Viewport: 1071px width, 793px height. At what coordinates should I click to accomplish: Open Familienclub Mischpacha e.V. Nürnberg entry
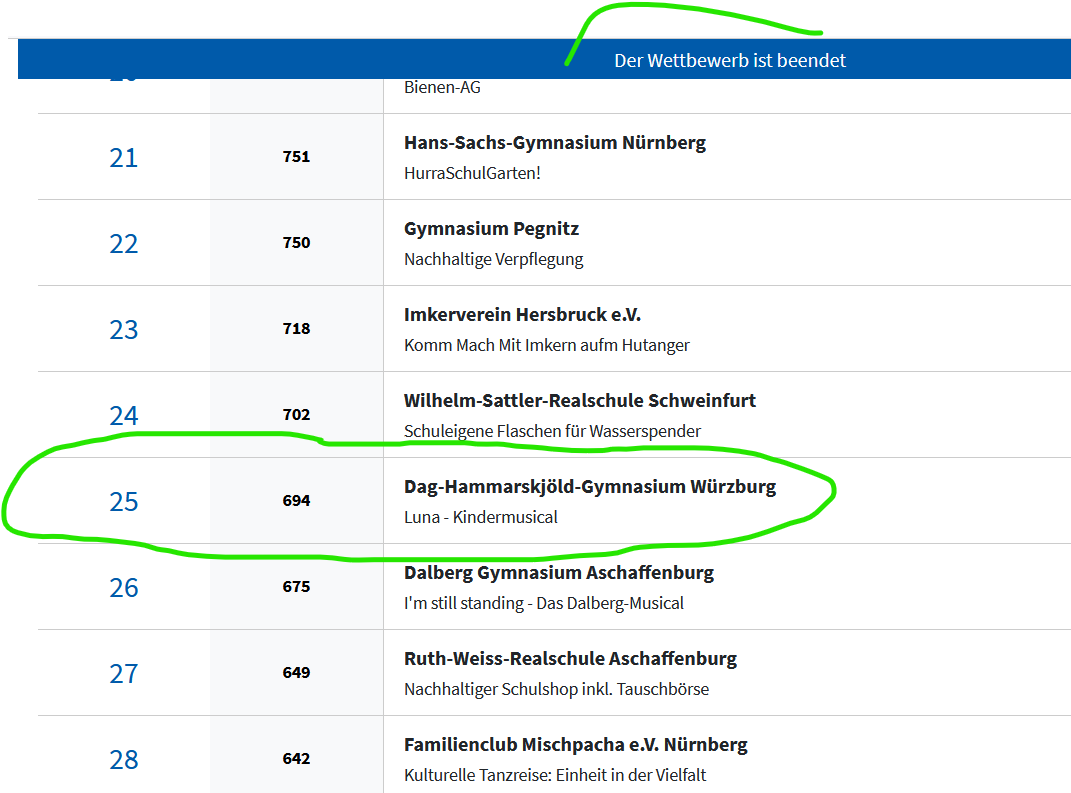point(575,744)
